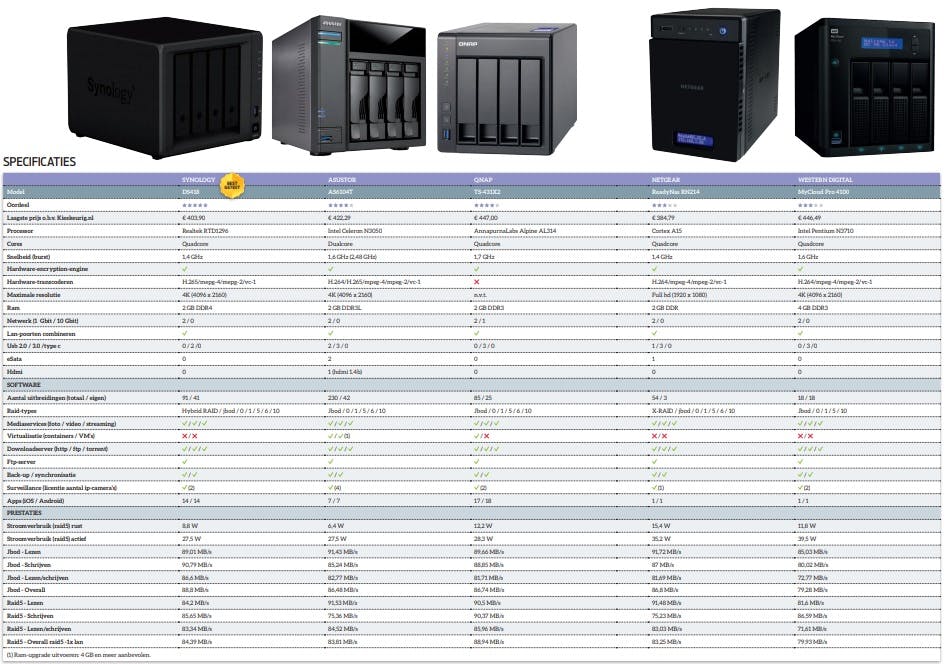The image size is (948, 664).
Task: Click Western Digital's Ftp-server check mark
Action: [800, 462]
